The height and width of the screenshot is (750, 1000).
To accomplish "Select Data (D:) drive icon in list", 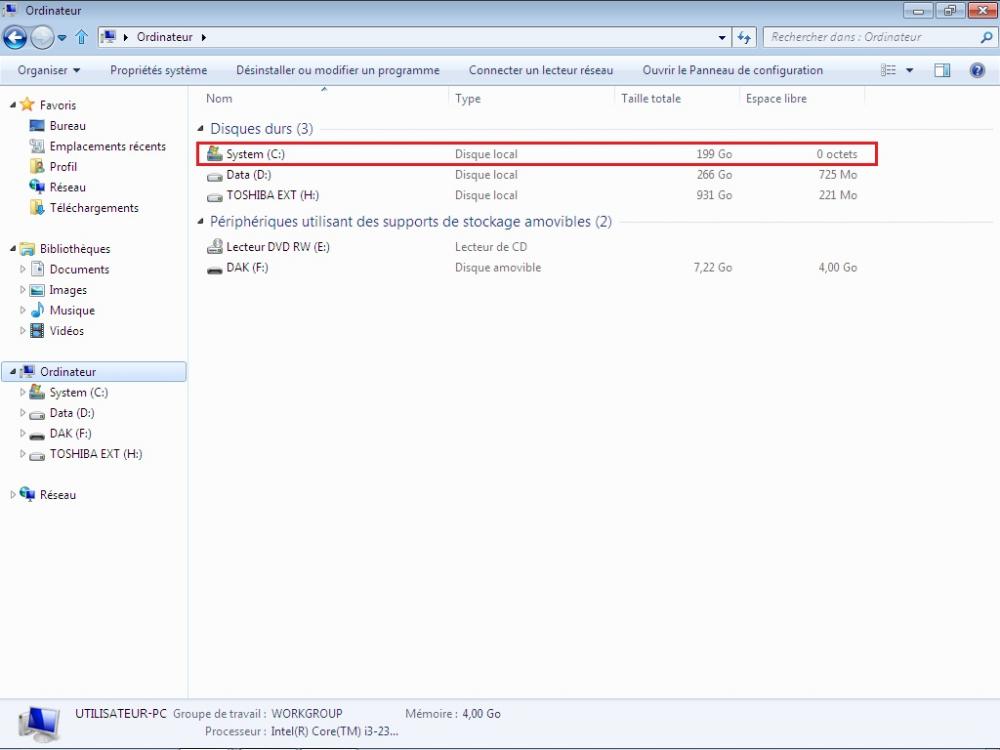I will coord(215,175).
